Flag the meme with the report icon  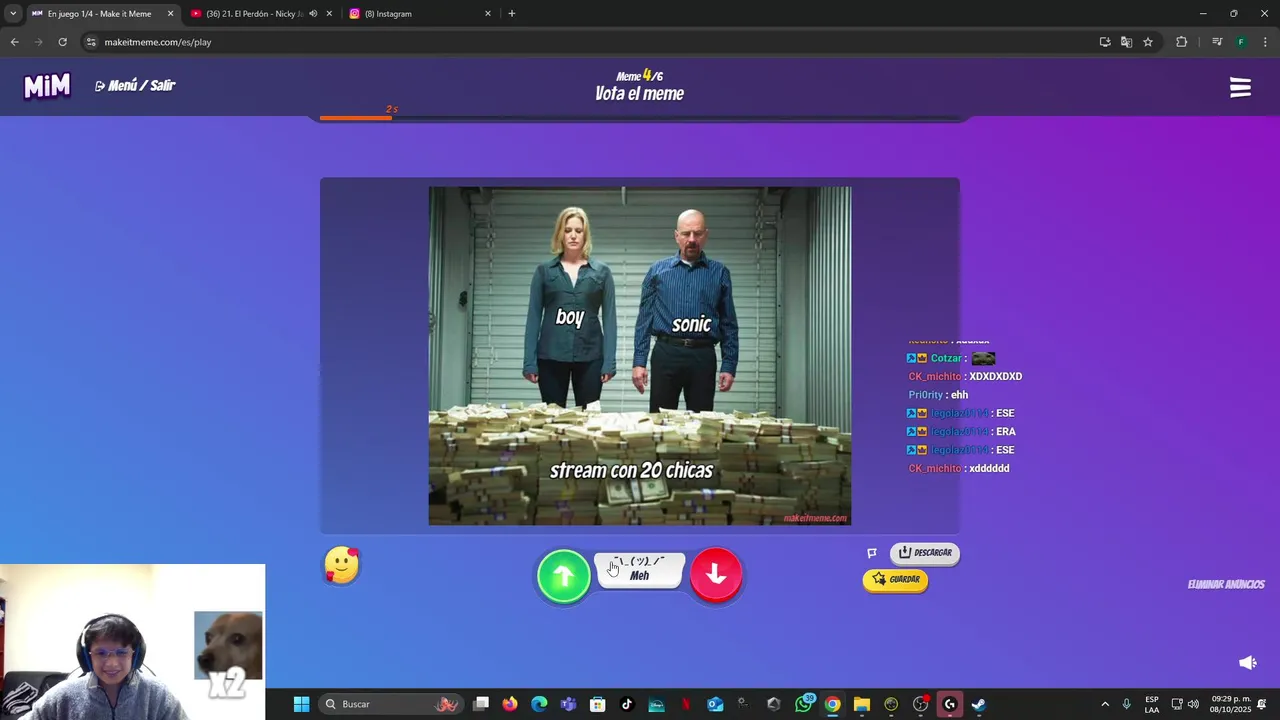(x=872, y=553)
